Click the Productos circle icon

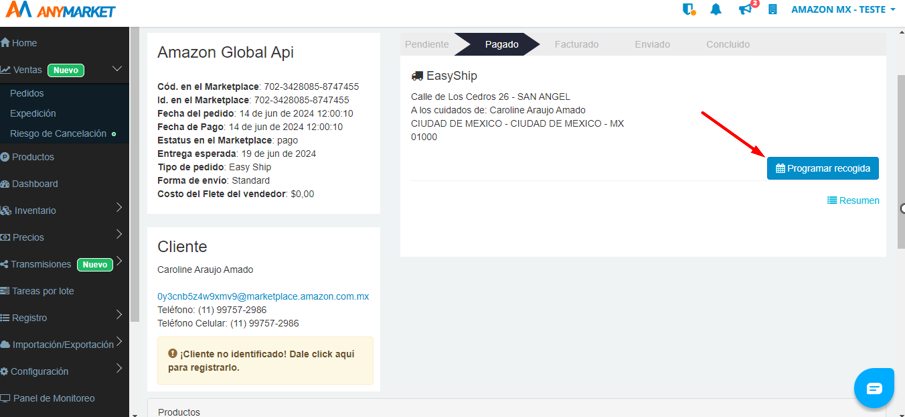click(x=5, y=157)
